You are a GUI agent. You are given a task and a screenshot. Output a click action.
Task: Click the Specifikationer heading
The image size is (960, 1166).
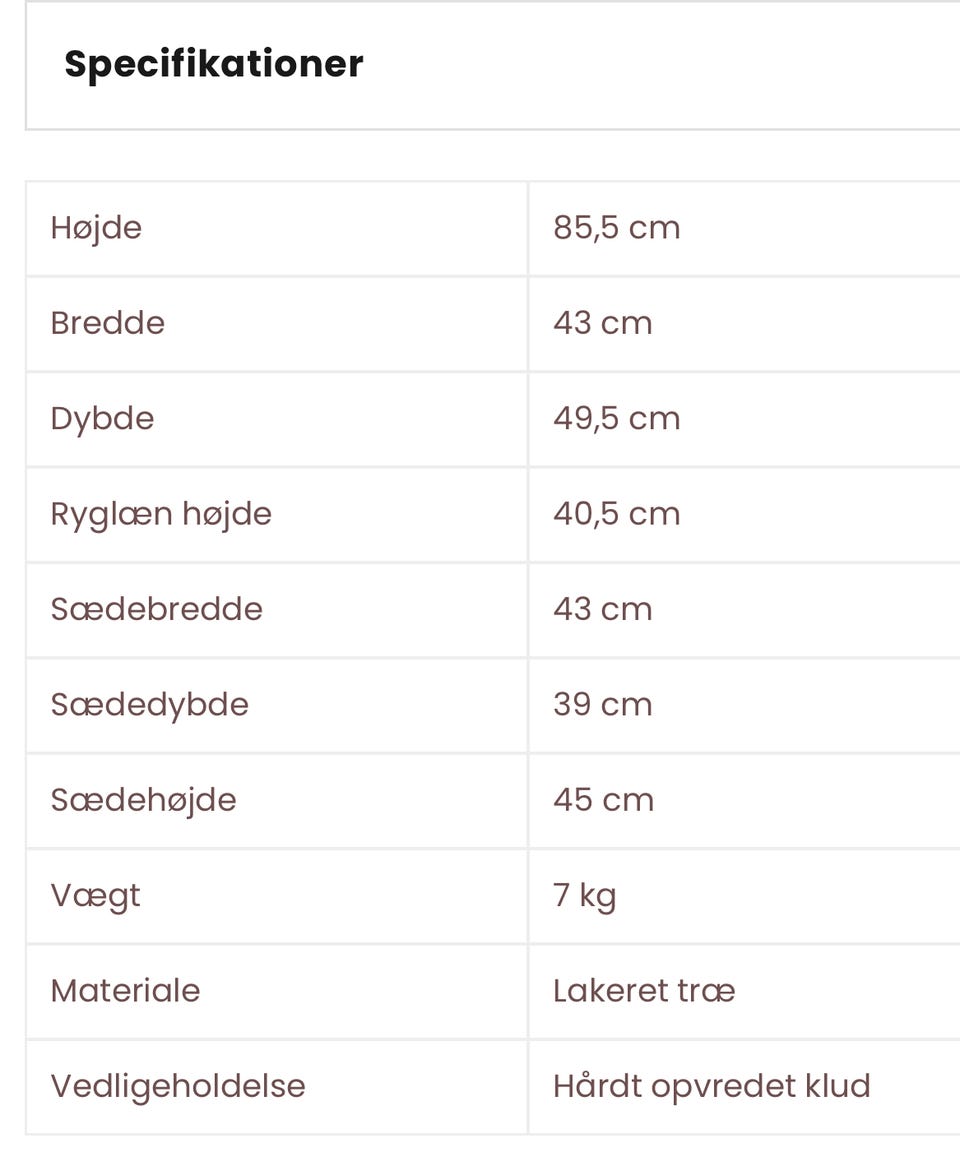click(x=214, y=64)
